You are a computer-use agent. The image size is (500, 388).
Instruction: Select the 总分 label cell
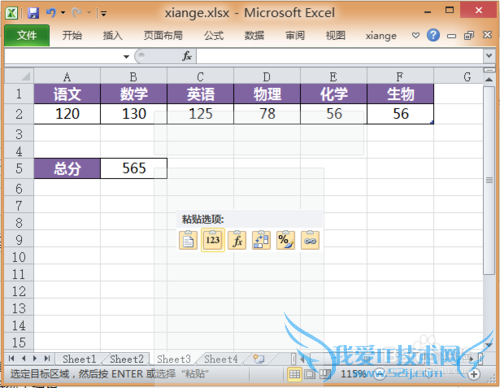[x=67, y=168]
